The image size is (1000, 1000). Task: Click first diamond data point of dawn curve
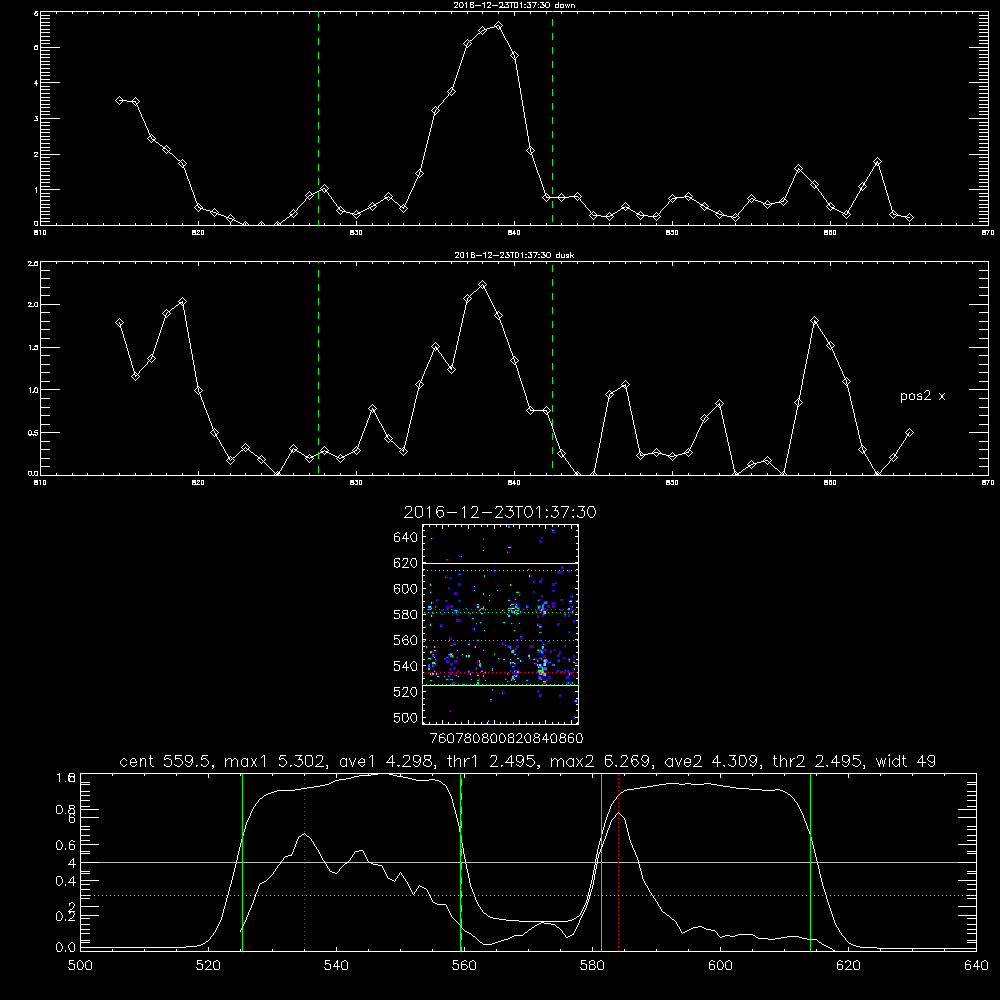tap(119, 100)
